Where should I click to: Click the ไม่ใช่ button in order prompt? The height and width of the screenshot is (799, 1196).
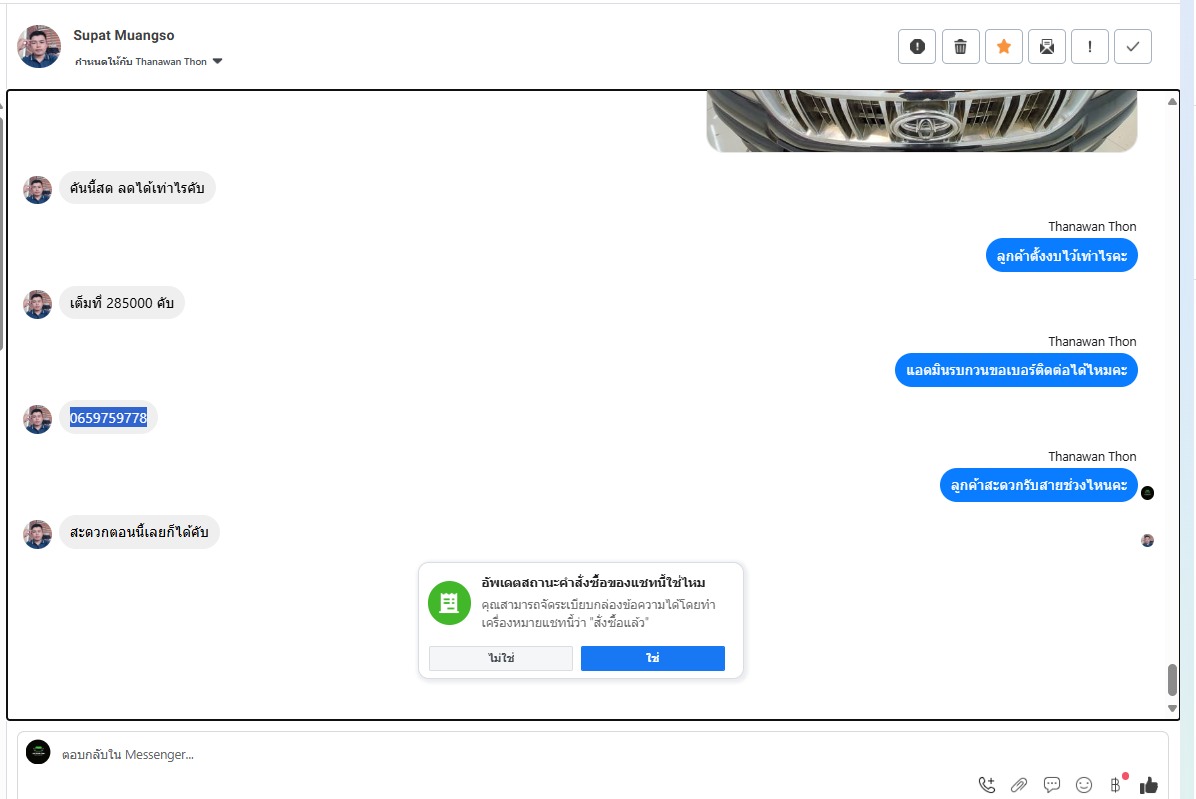500,658
